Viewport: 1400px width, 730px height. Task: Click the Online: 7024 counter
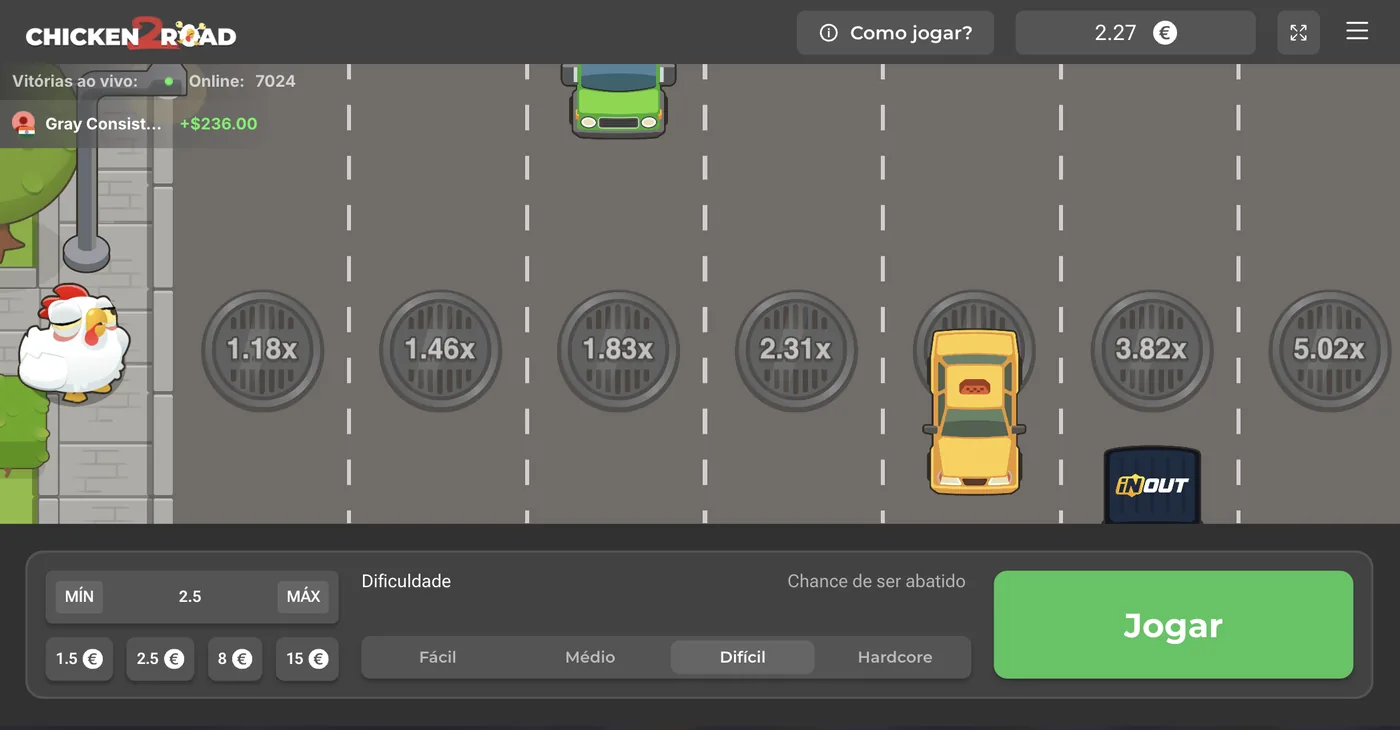click(242, 81)
